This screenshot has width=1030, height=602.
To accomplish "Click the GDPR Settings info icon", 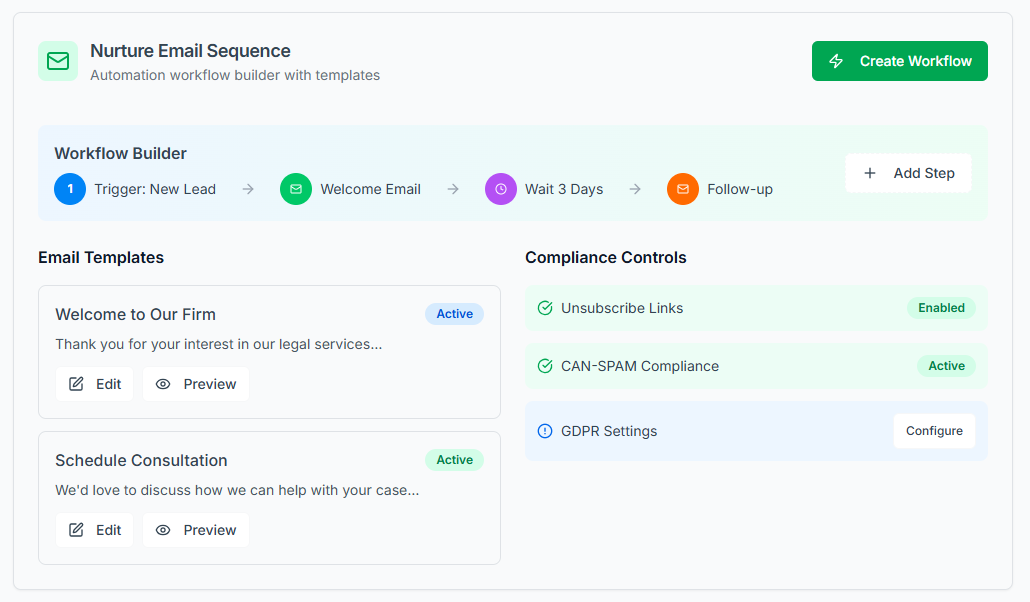I will (545, 431).
